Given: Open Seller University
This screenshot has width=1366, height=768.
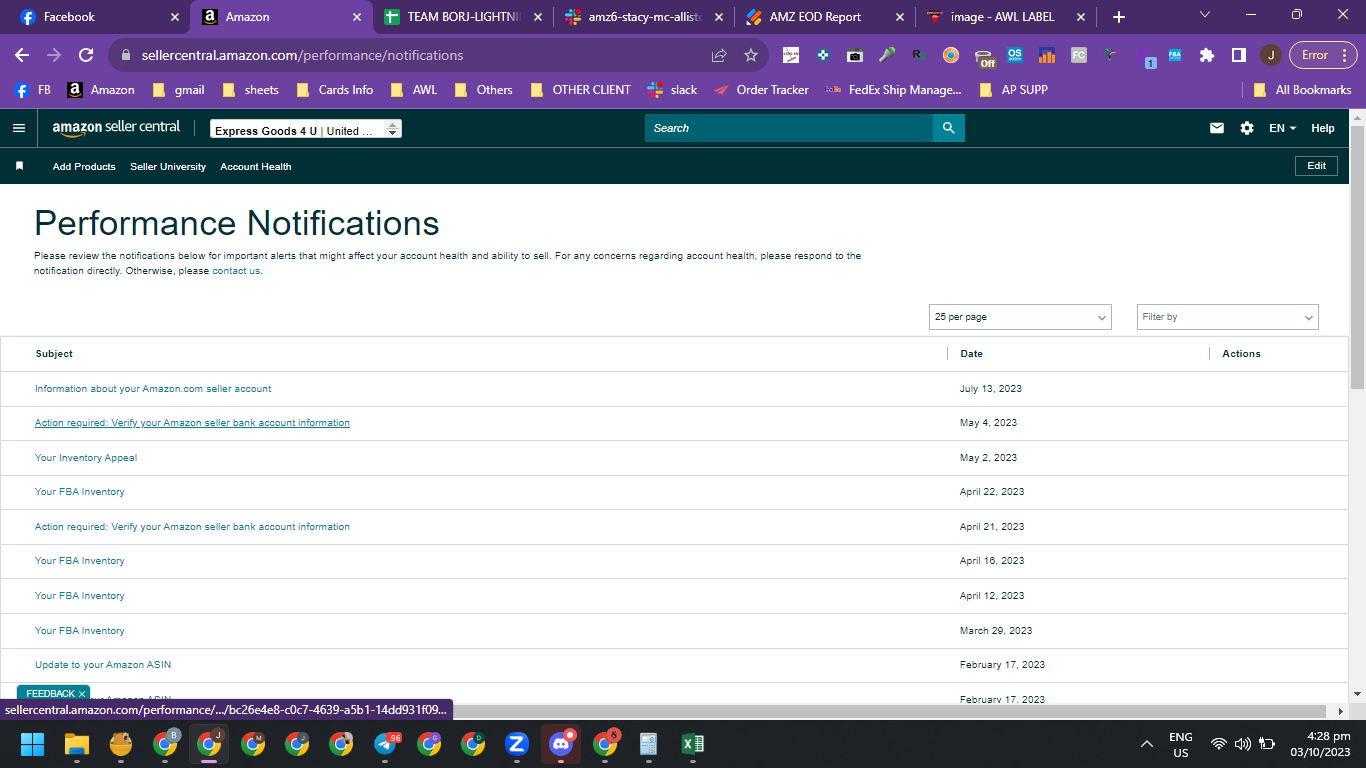Looking at the screenshot, I should point(168,167).
